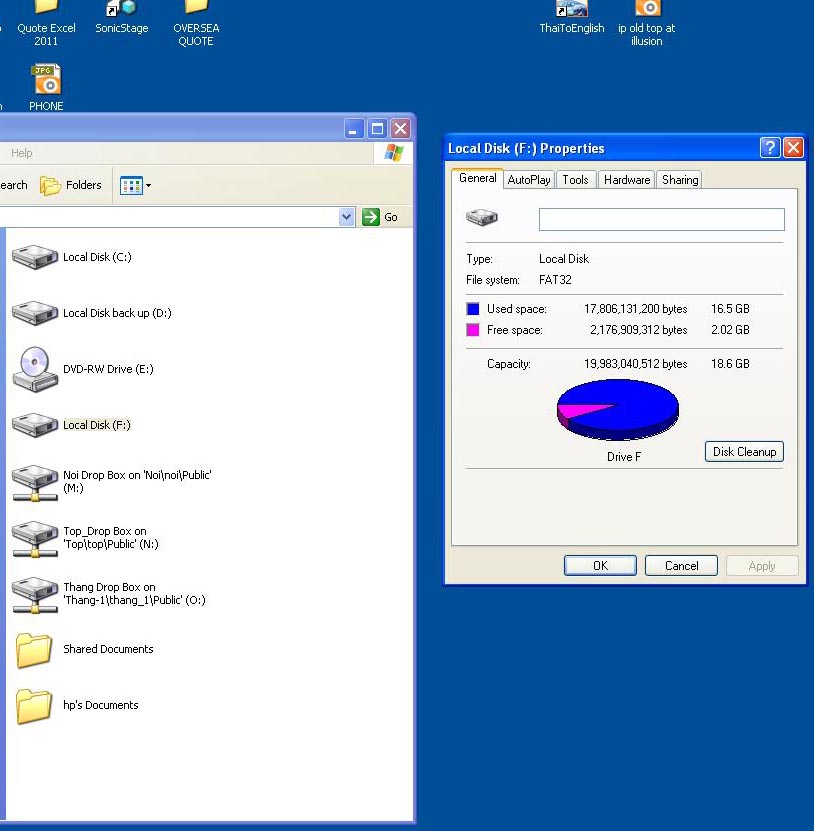Click the DVD-RW Drive (E:) icon
This screenshot has height=831, width=814.
34,369
